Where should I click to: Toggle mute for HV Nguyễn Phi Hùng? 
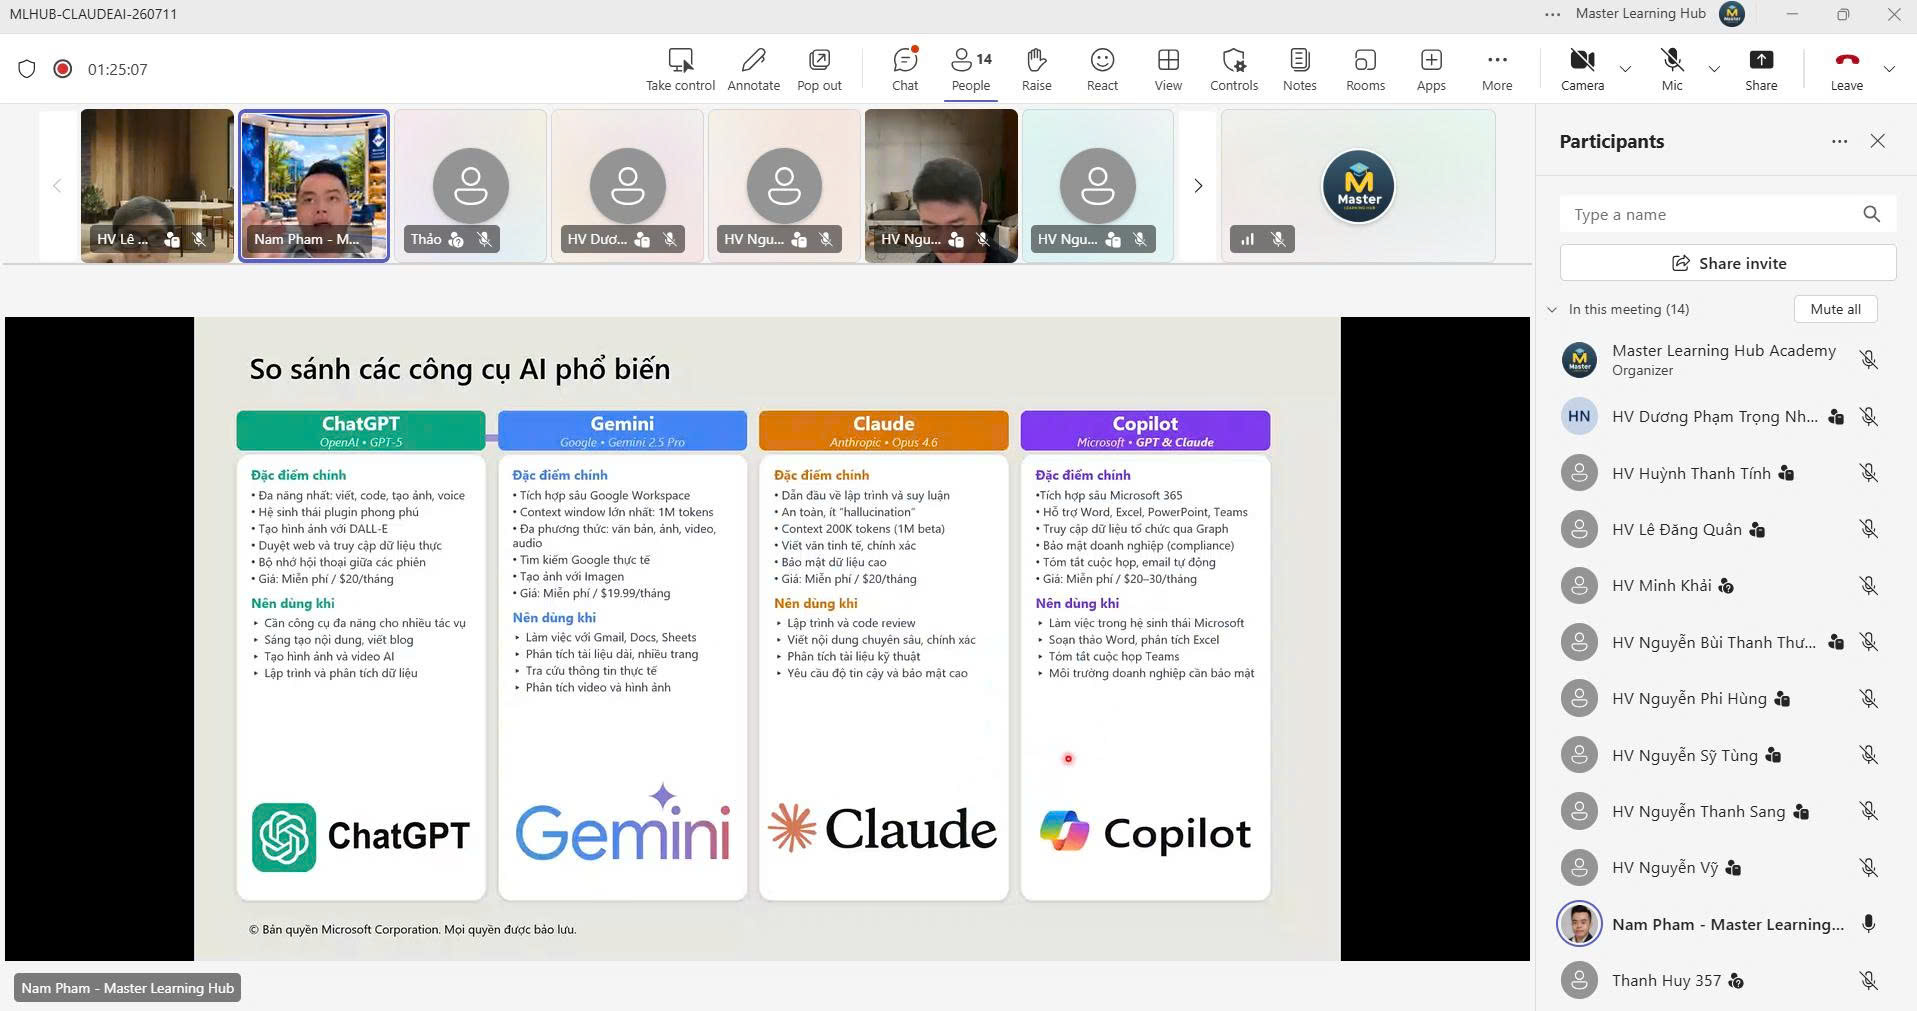[1868, 699]
